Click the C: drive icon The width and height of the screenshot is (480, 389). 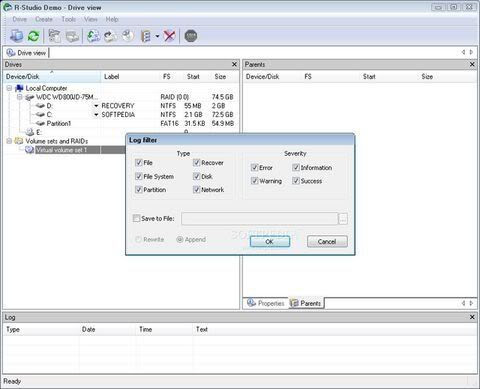point(40,115)
